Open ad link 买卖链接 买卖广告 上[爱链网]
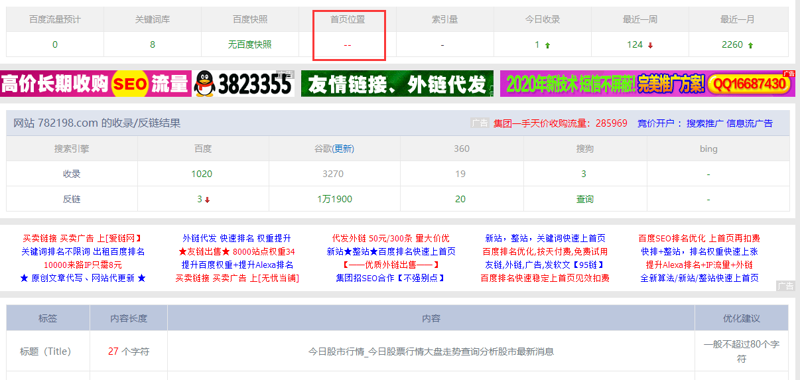The height and width of the screenshot is (380, 800). pyautogui.click(x=82, y=238)
